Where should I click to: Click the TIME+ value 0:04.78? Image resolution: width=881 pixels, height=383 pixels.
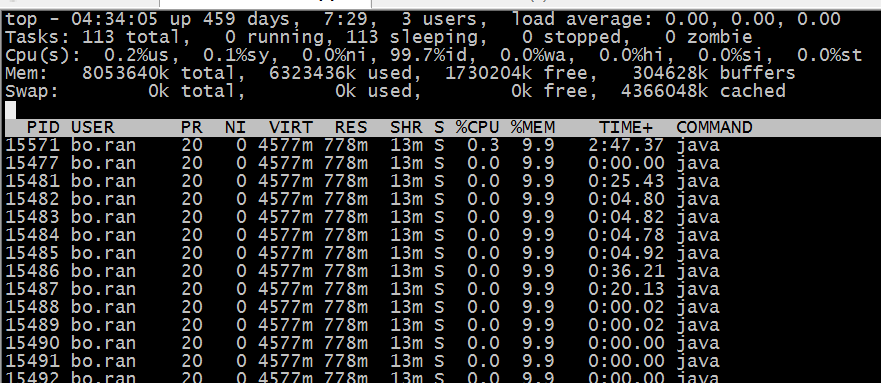point(626,235)
